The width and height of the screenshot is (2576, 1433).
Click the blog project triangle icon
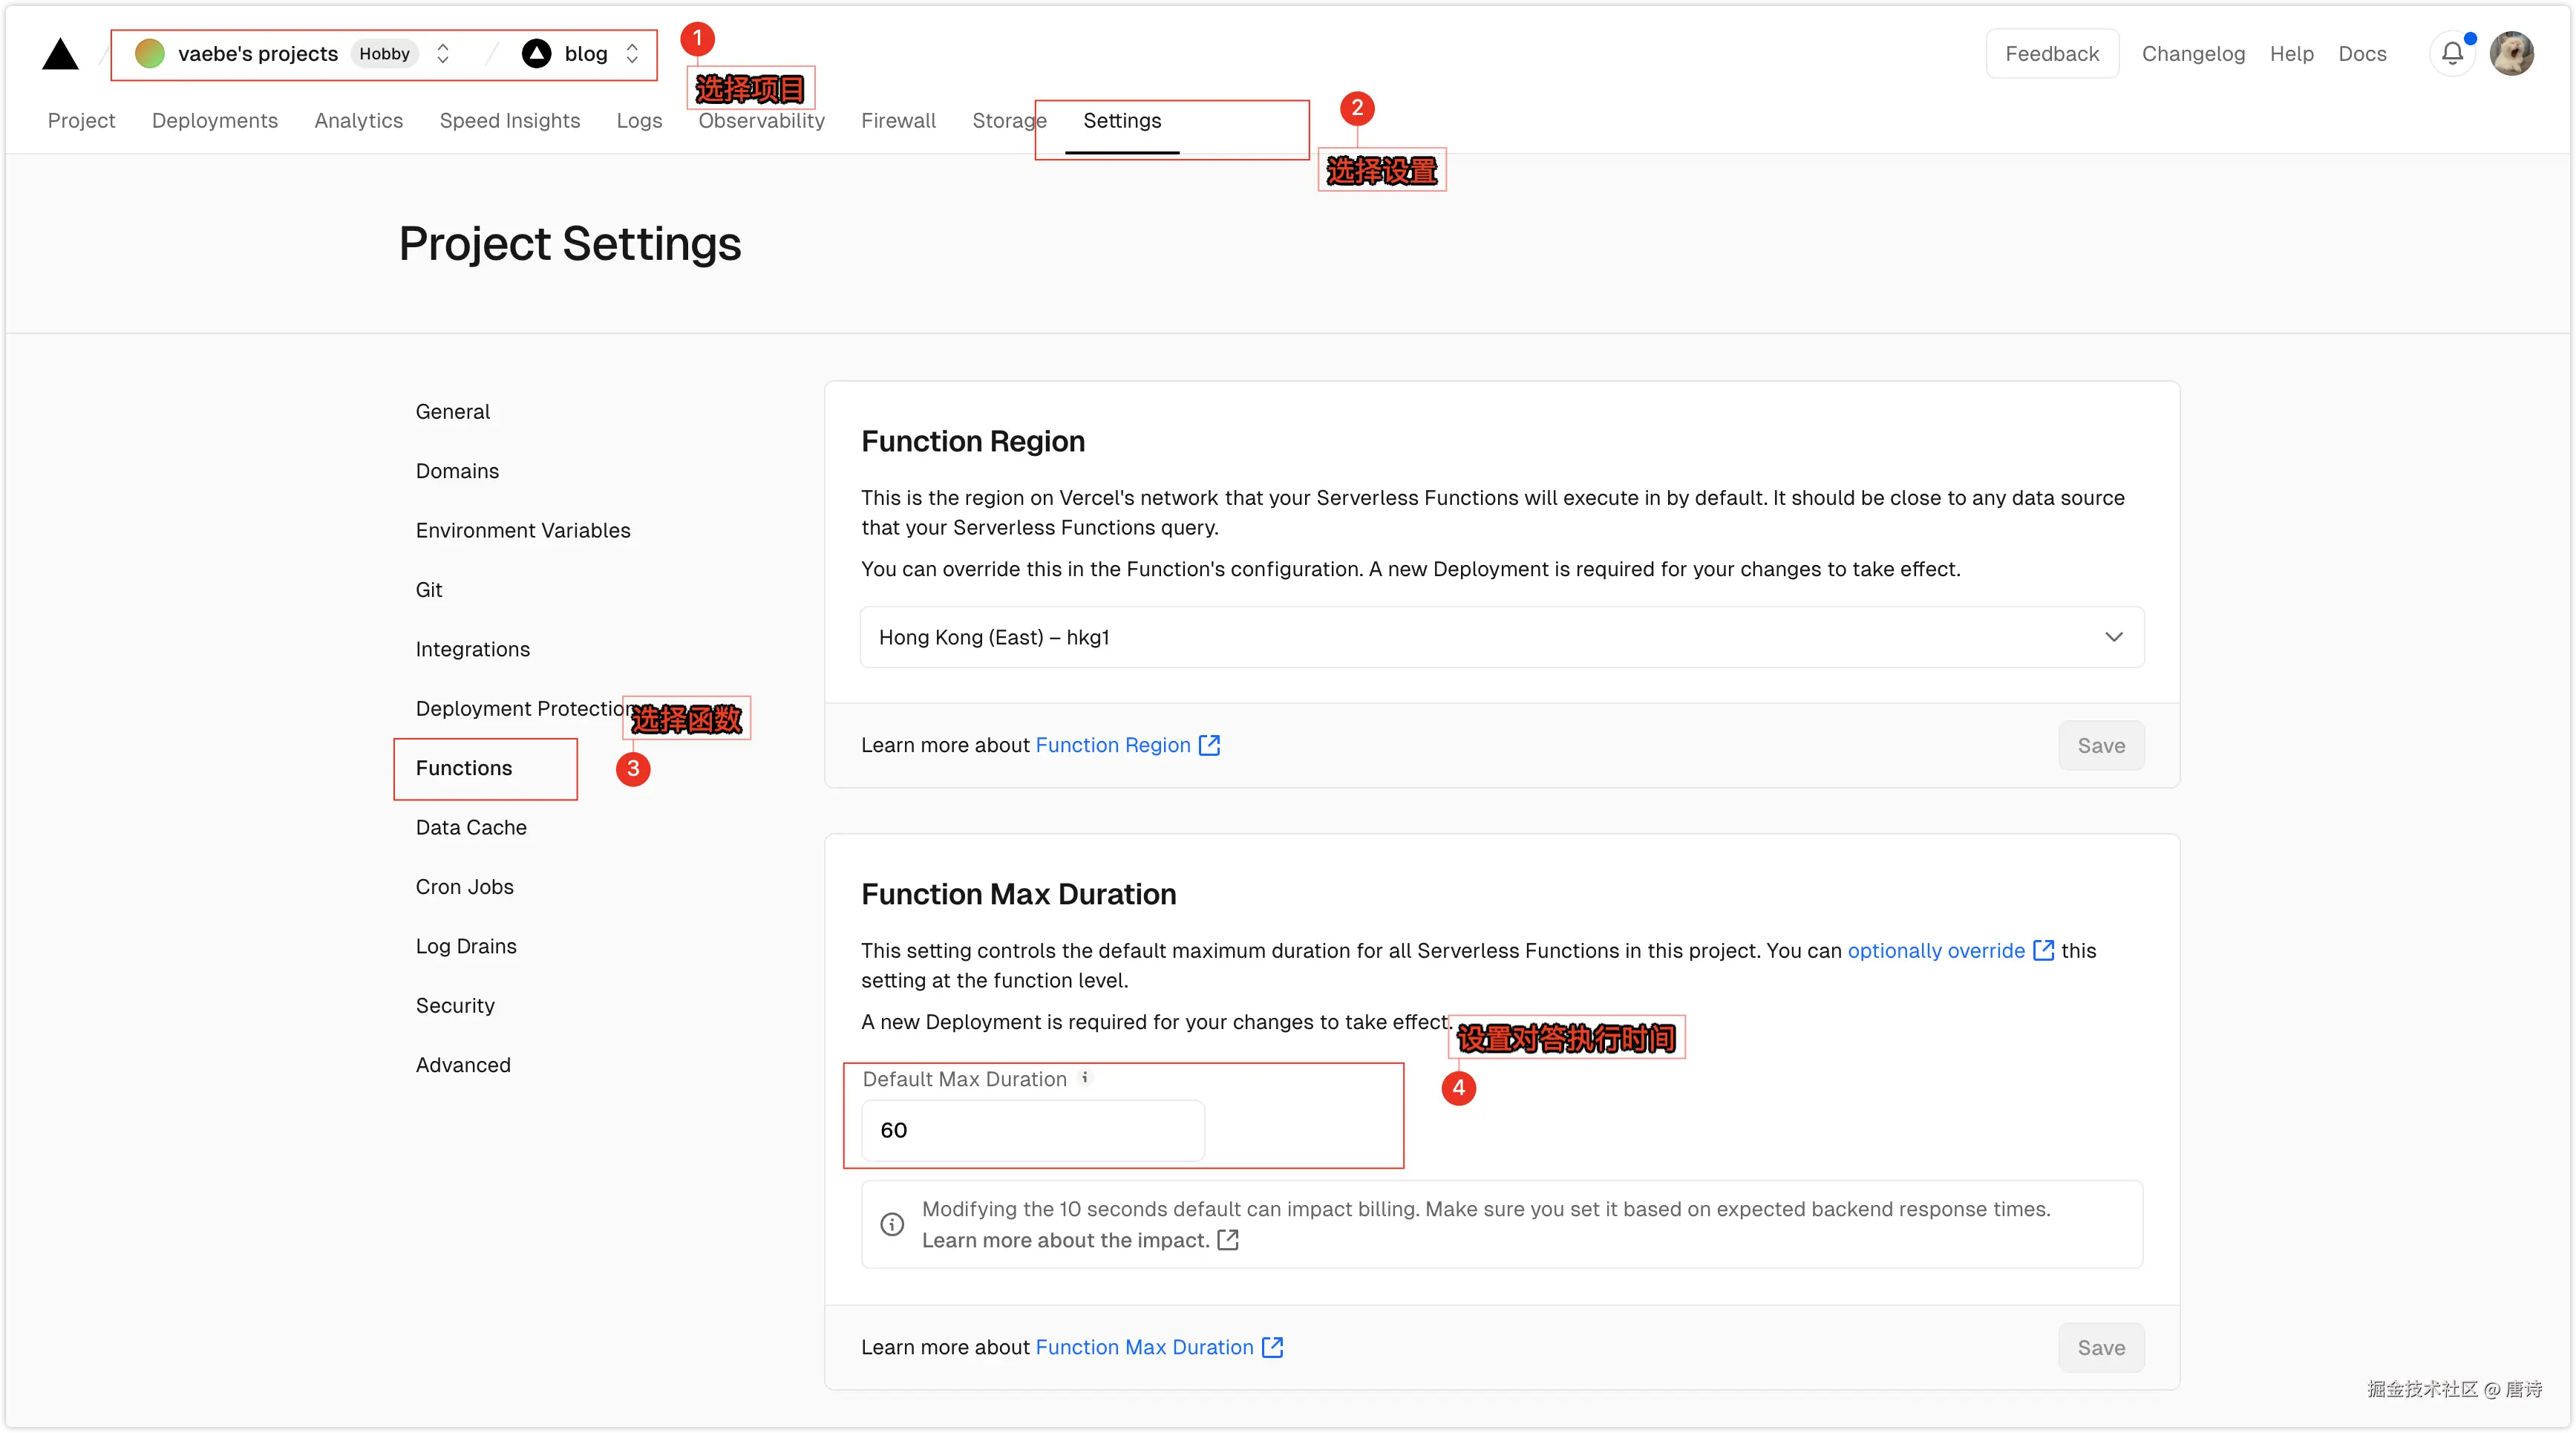(537, 54)
